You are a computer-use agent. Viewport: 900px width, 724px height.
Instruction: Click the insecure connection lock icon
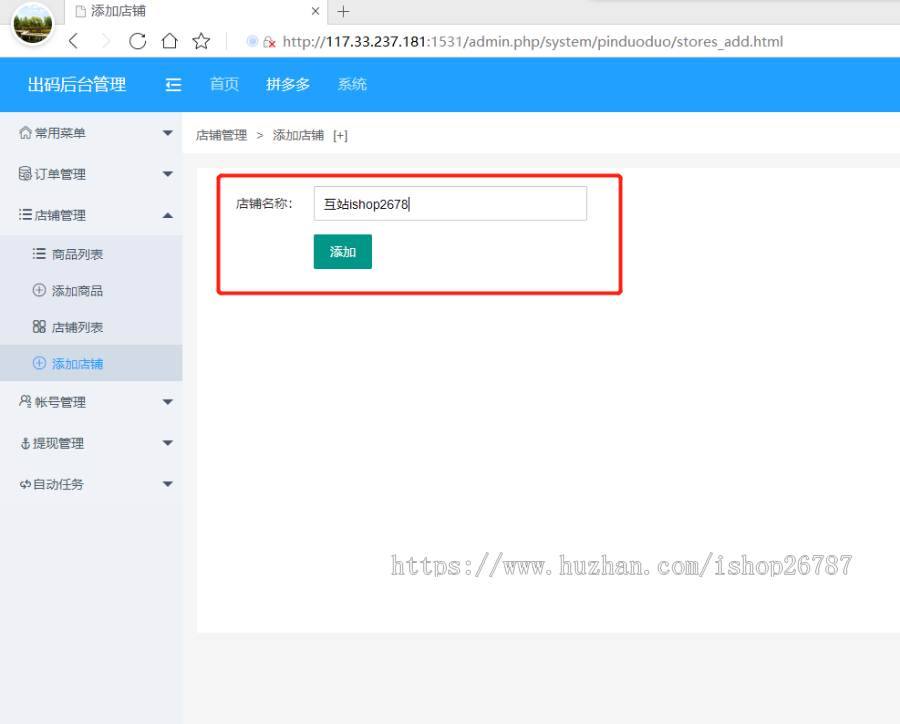269,42
